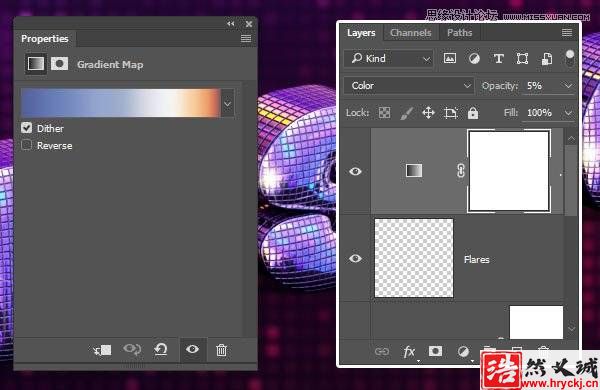Viewport: 600px width, 390px height.
Task: Click the view previous state icon
Action: [x=132, y=349]
